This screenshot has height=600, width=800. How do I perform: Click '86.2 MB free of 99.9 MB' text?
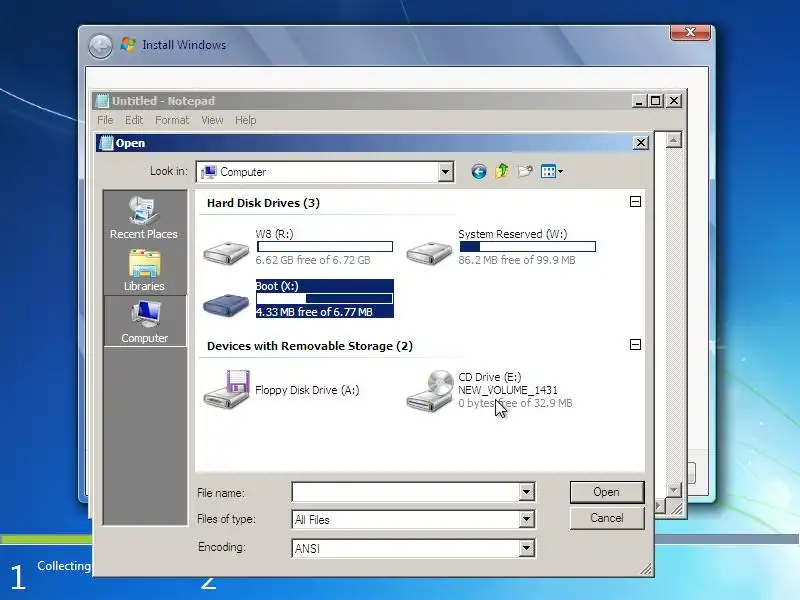[x=517, y=260]
